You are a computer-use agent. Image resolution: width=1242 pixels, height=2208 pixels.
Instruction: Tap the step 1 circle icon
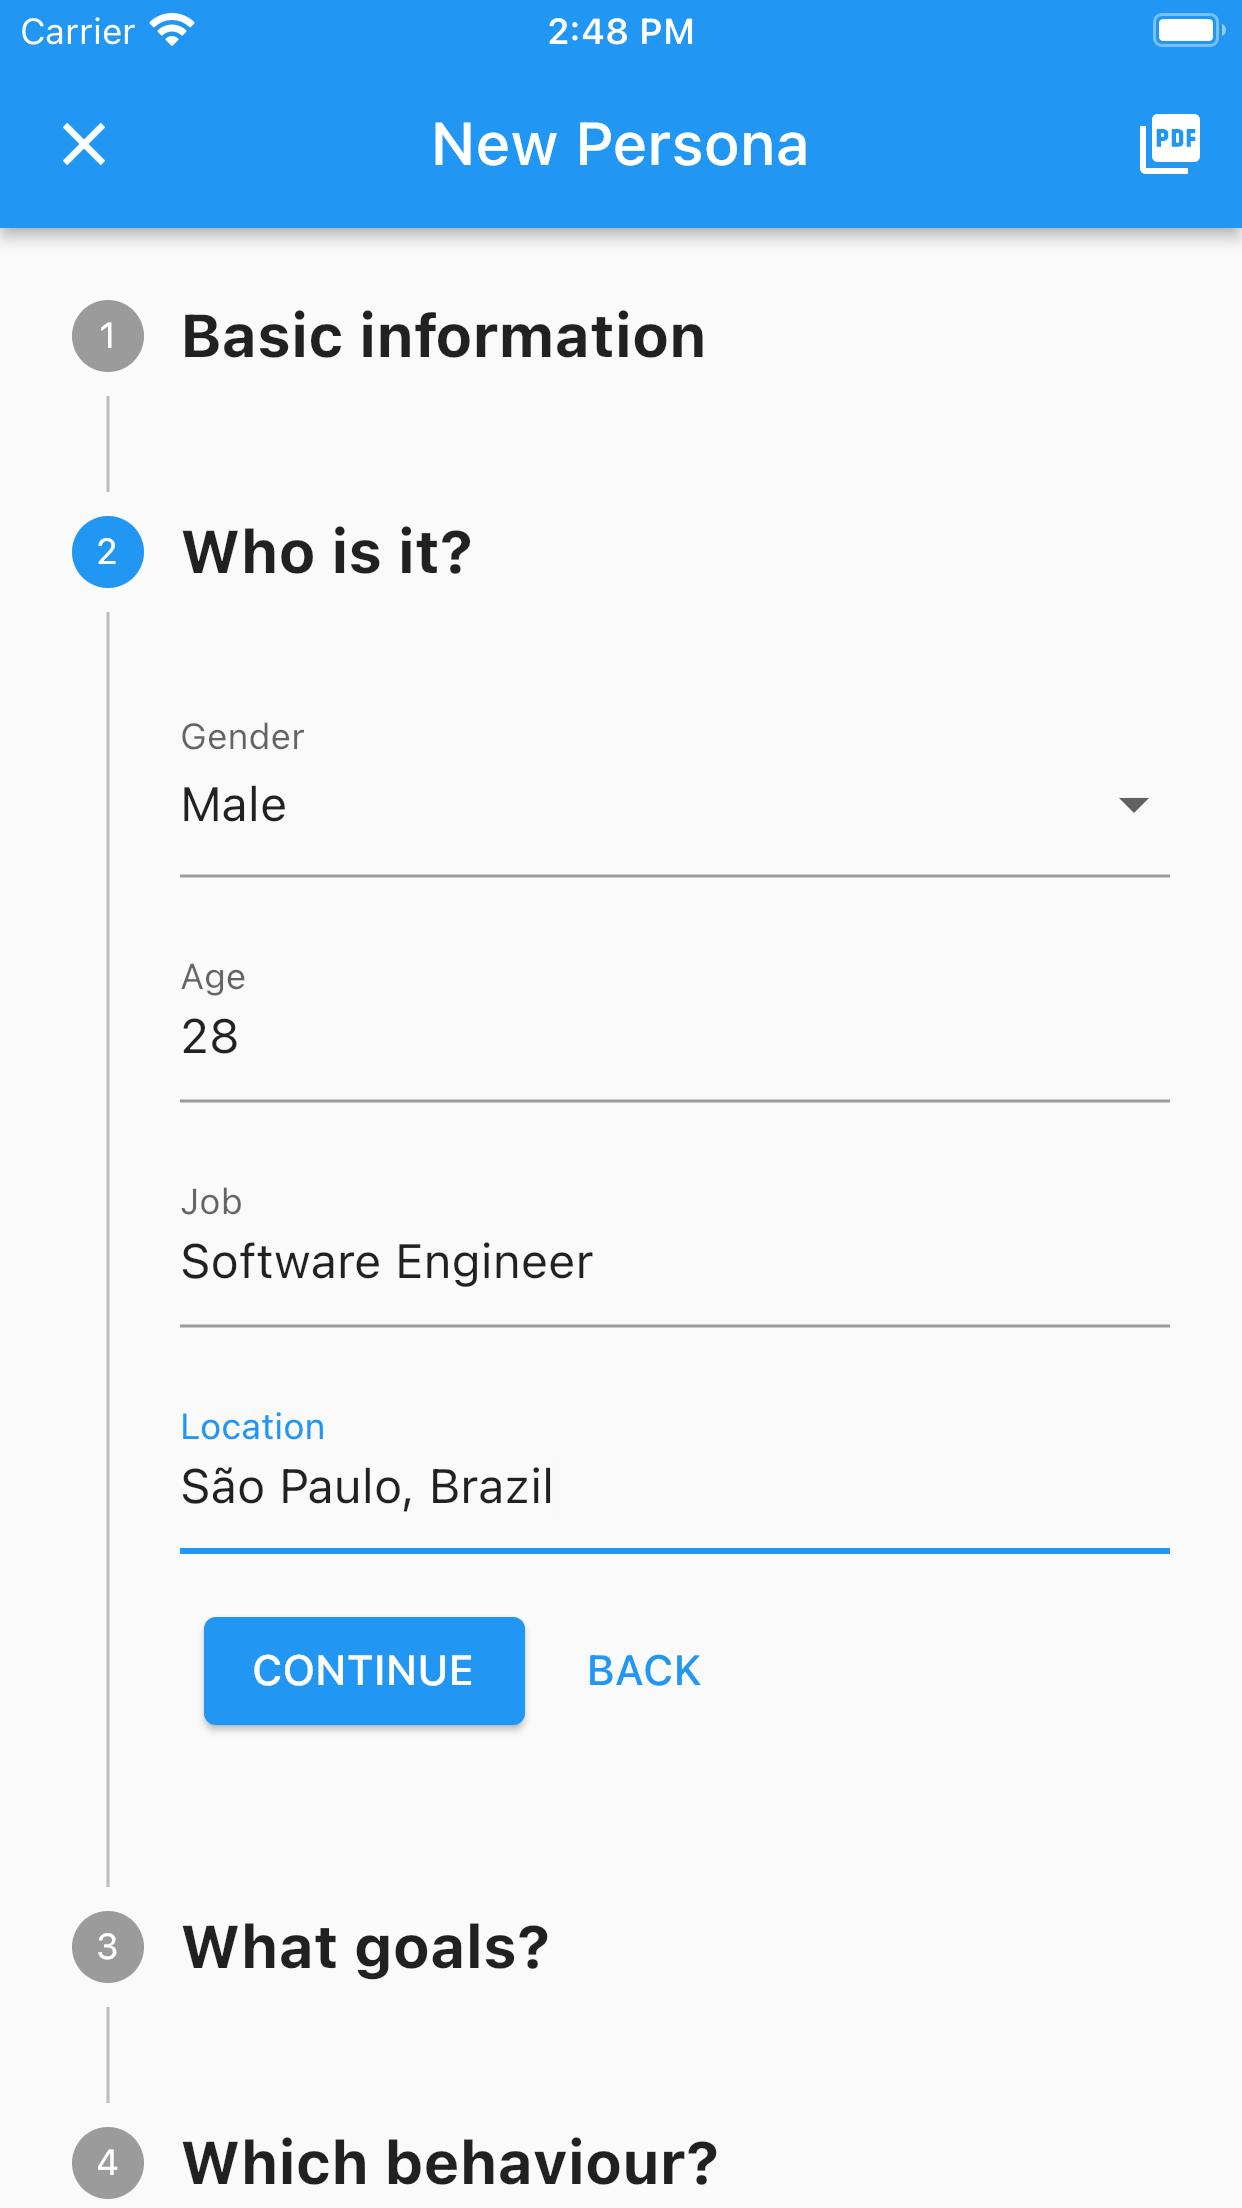point(108,336)
